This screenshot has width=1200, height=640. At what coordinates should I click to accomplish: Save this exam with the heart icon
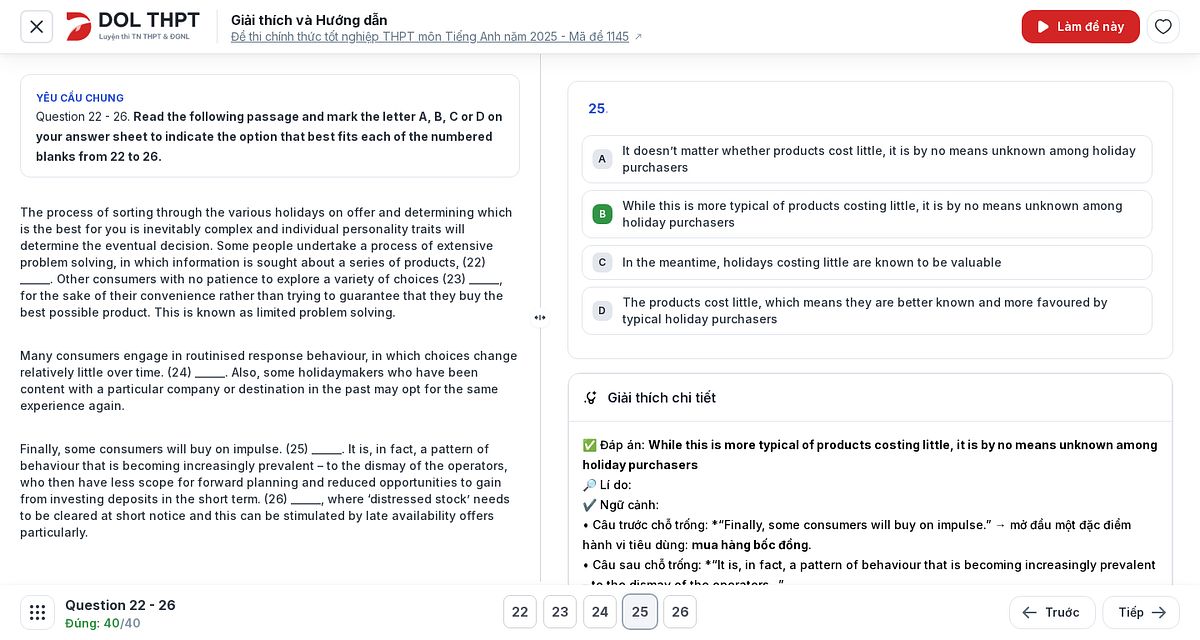tap(1163, 27)
